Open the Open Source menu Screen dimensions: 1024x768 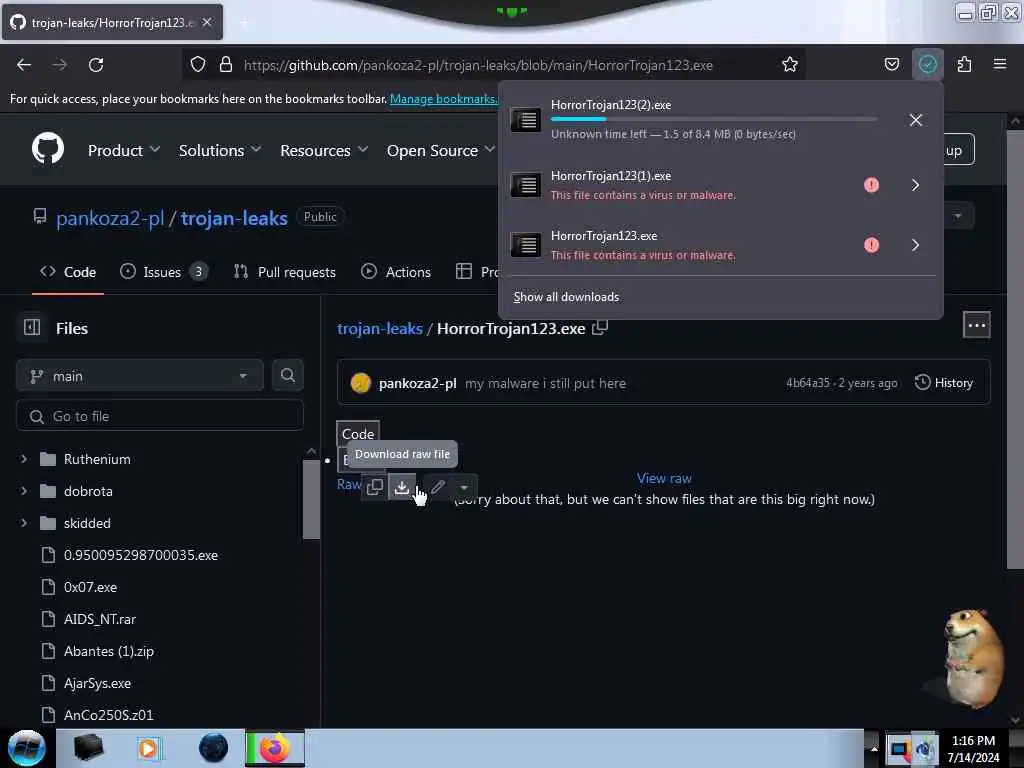(x=441, y=150)
